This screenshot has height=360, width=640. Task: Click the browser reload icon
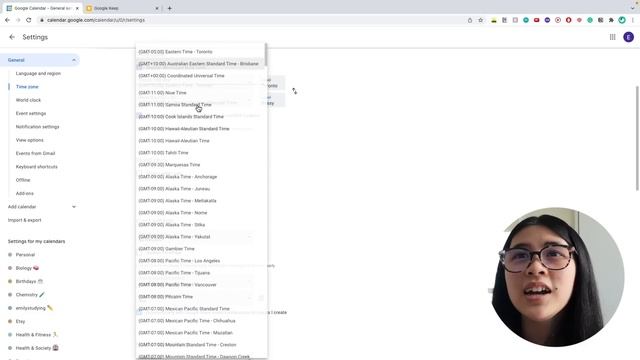coord(29,20)
